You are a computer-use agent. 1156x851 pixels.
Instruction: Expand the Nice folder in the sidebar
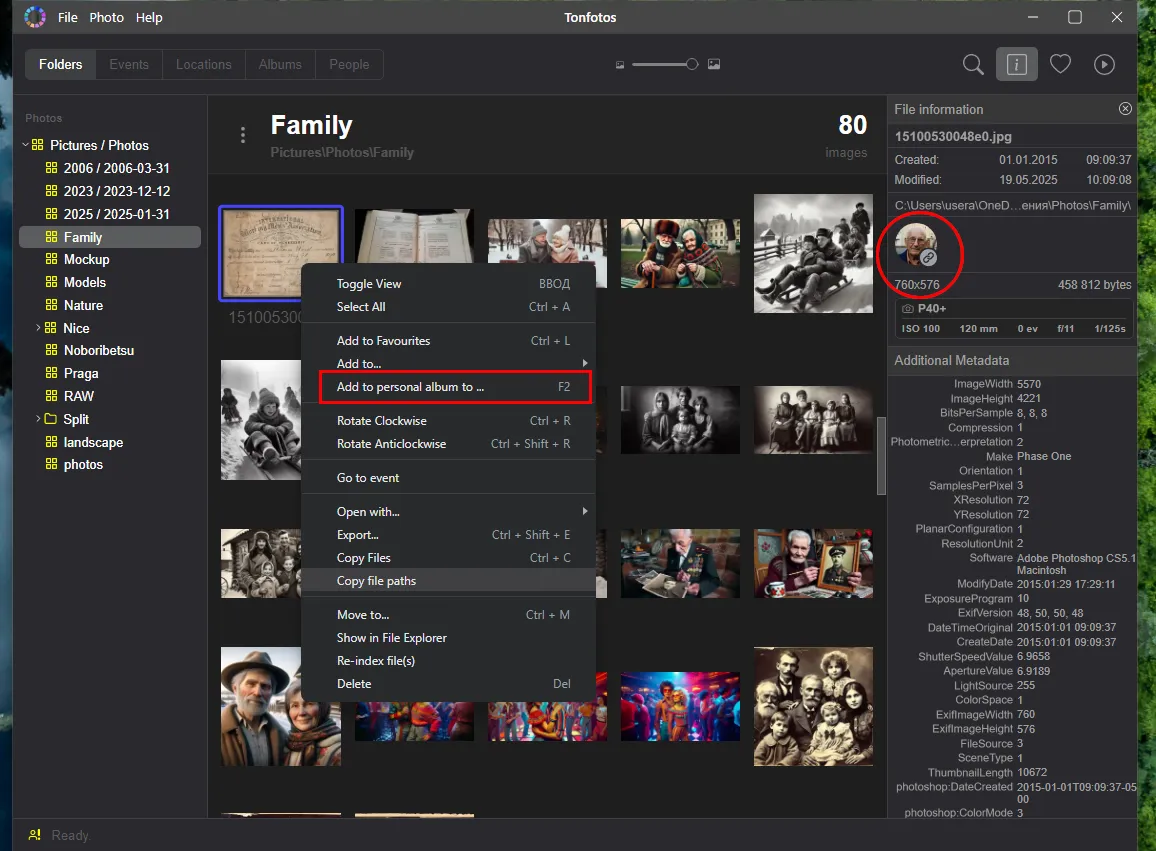(x=38, y=327)
